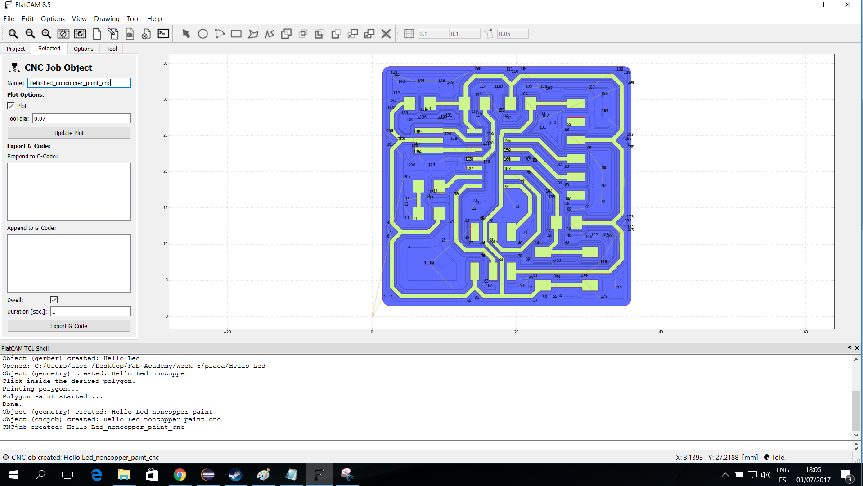Viewport: 863px width, 486px height.
Task: Click the Append to G-Code text box
Action: pos(69,263)
